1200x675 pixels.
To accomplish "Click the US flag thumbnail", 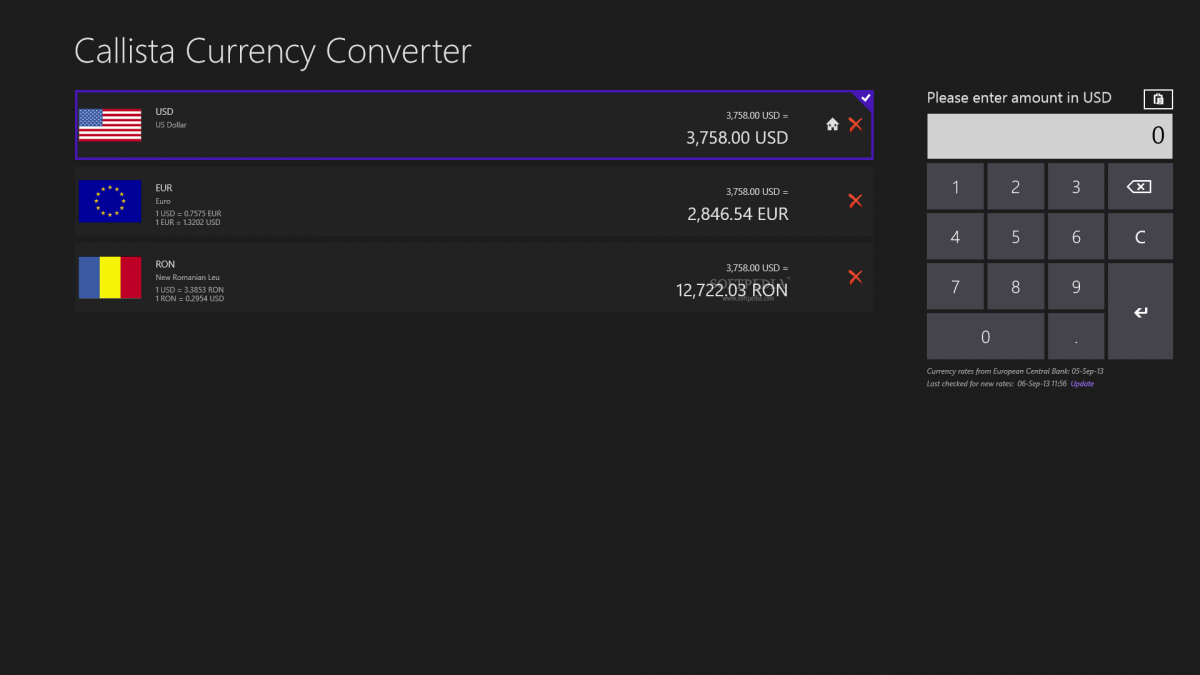I will point(110,124).
